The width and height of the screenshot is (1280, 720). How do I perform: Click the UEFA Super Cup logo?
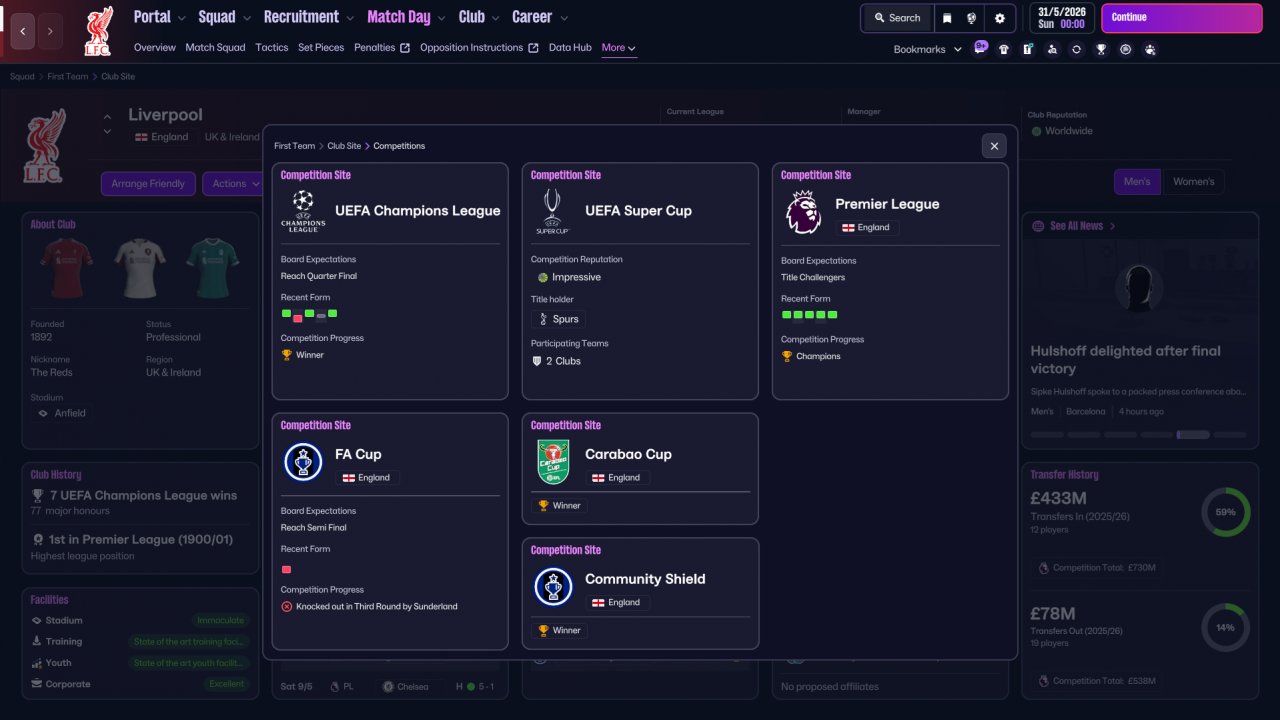coord(553,211)
